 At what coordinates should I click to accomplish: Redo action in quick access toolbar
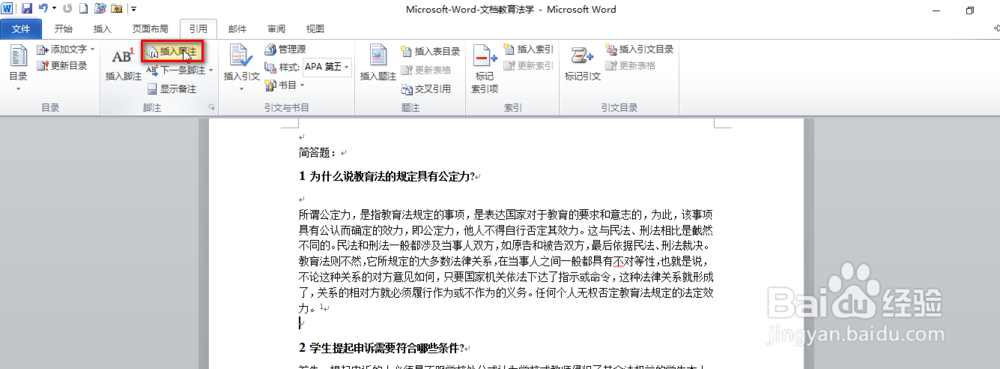tap(68, 9)
